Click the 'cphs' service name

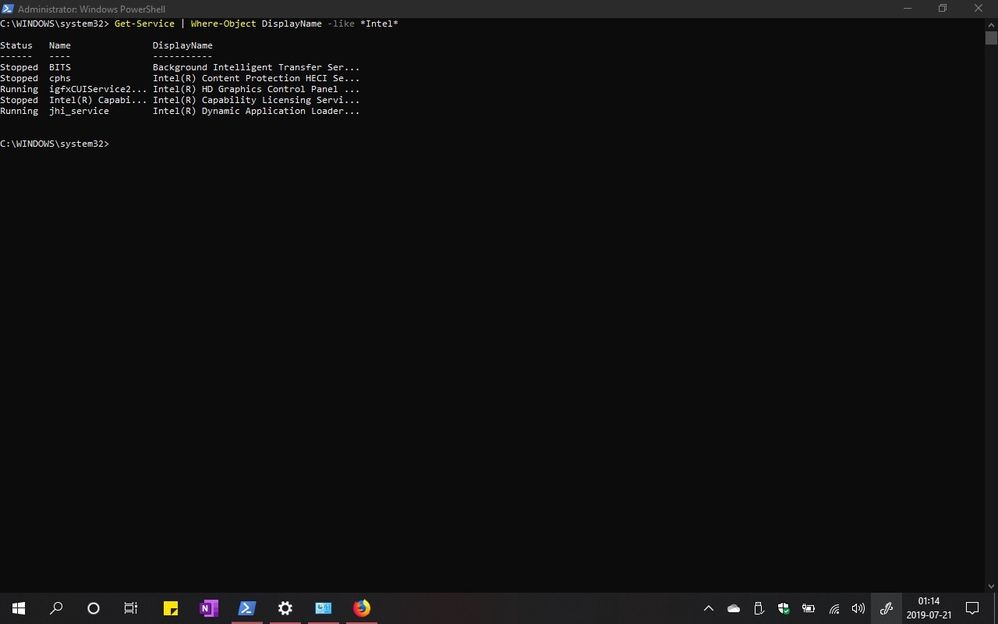(60, 78)
